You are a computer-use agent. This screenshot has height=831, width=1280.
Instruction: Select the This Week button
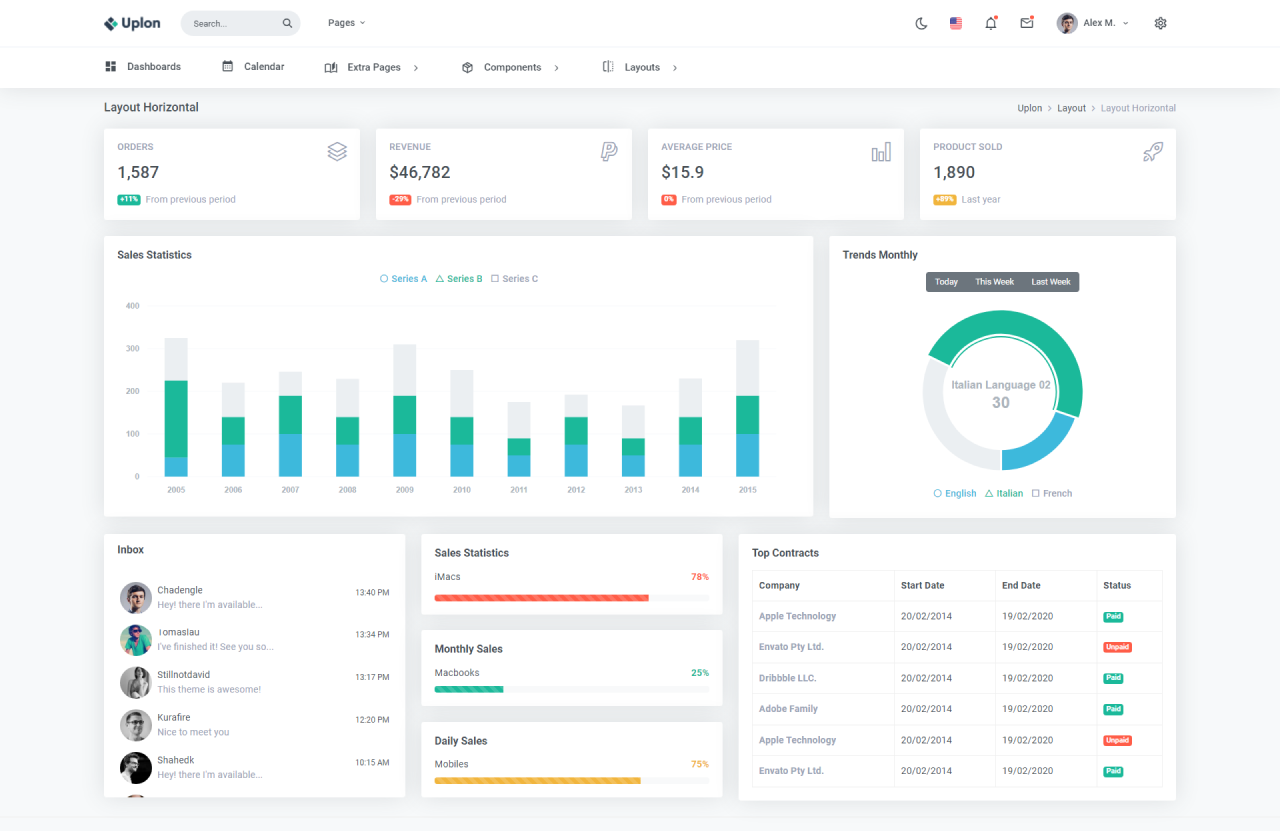coord(995,282)
